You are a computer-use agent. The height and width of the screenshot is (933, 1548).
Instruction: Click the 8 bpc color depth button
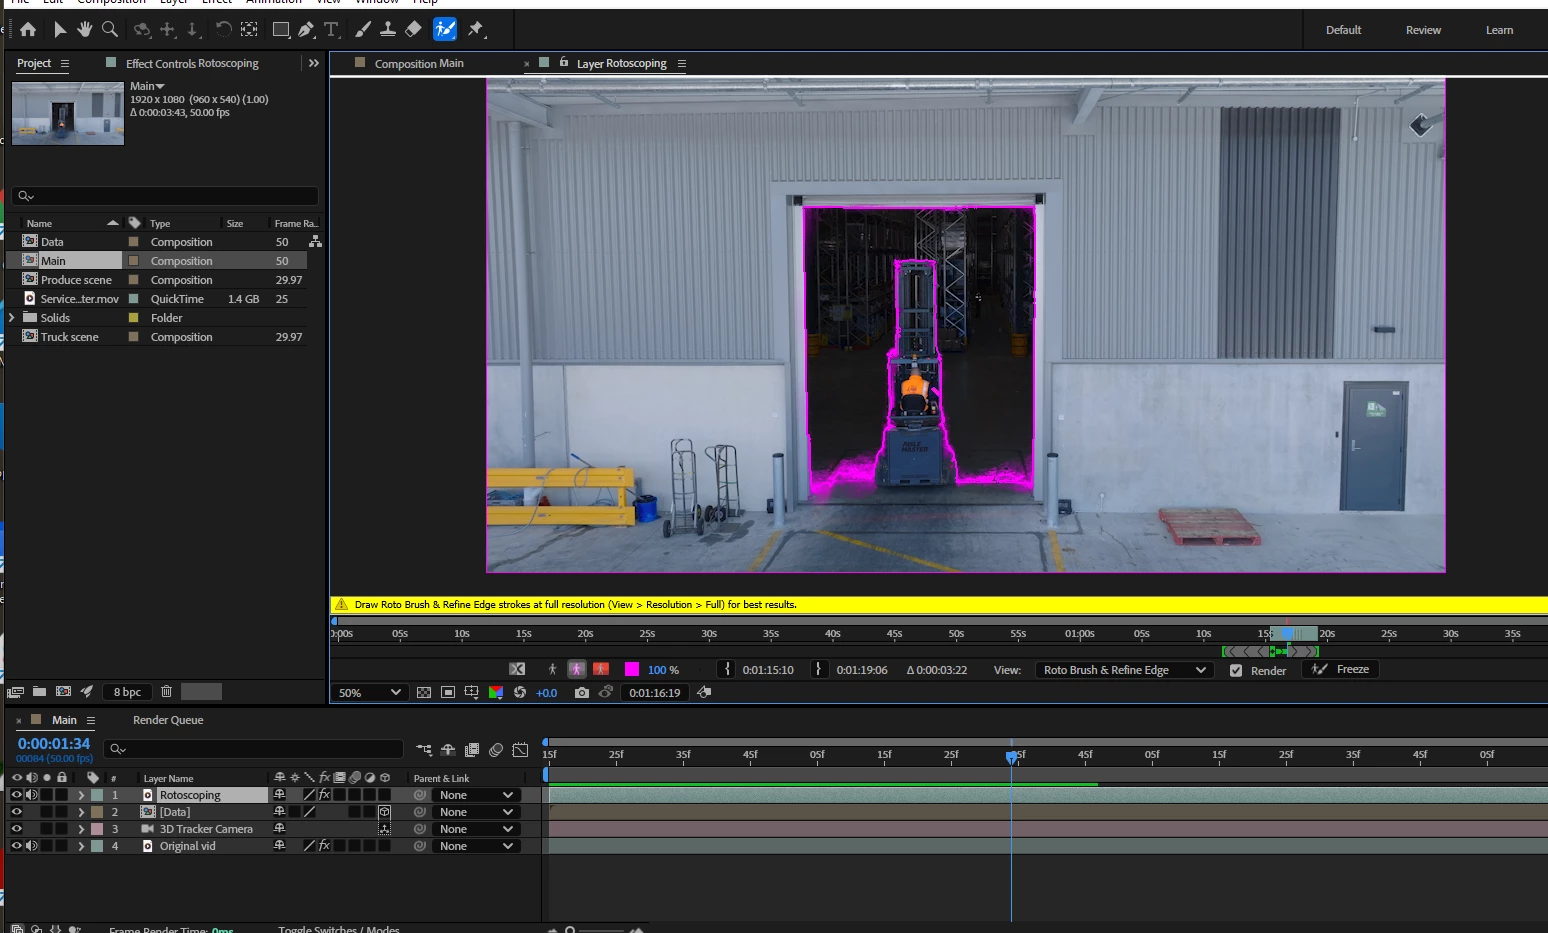coord(127,691)
